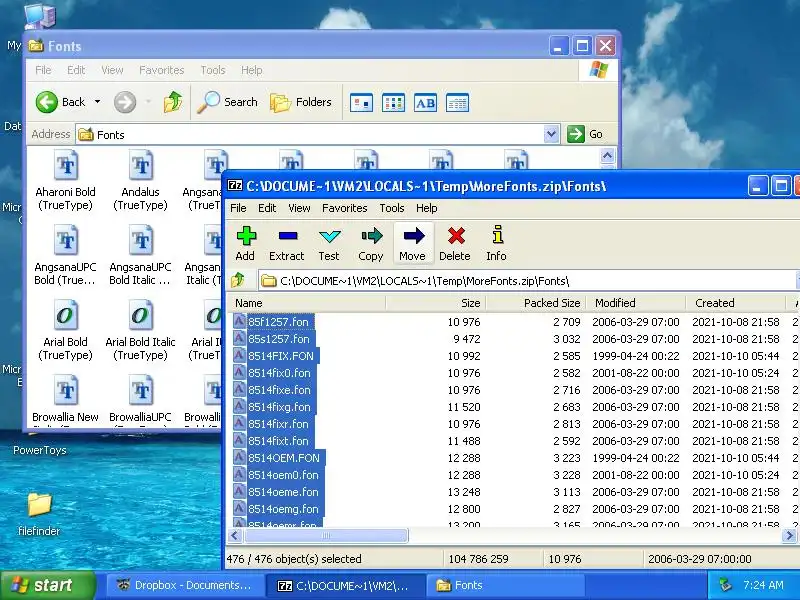Switch Fonts window to List view
This screenshot has width=800, height=600.
click(393, 103)
